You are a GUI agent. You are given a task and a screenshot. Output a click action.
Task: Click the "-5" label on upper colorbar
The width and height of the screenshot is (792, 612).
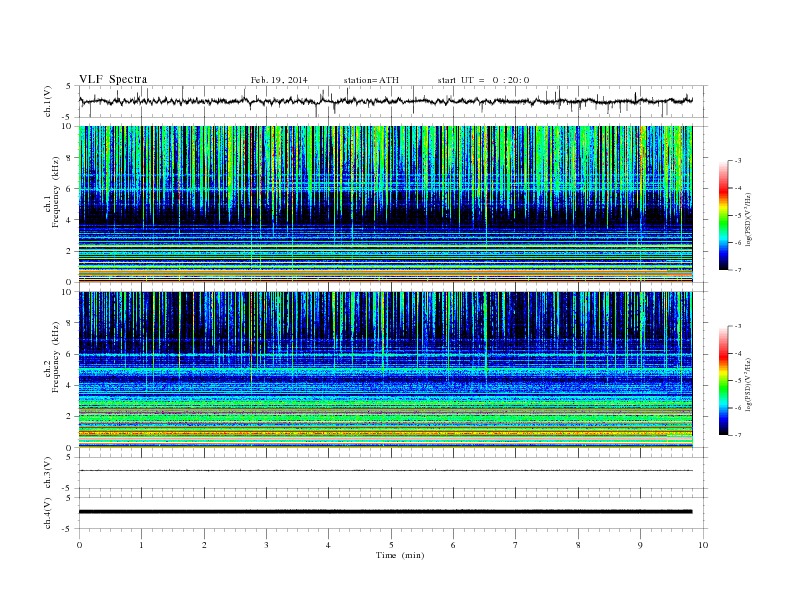738,216
